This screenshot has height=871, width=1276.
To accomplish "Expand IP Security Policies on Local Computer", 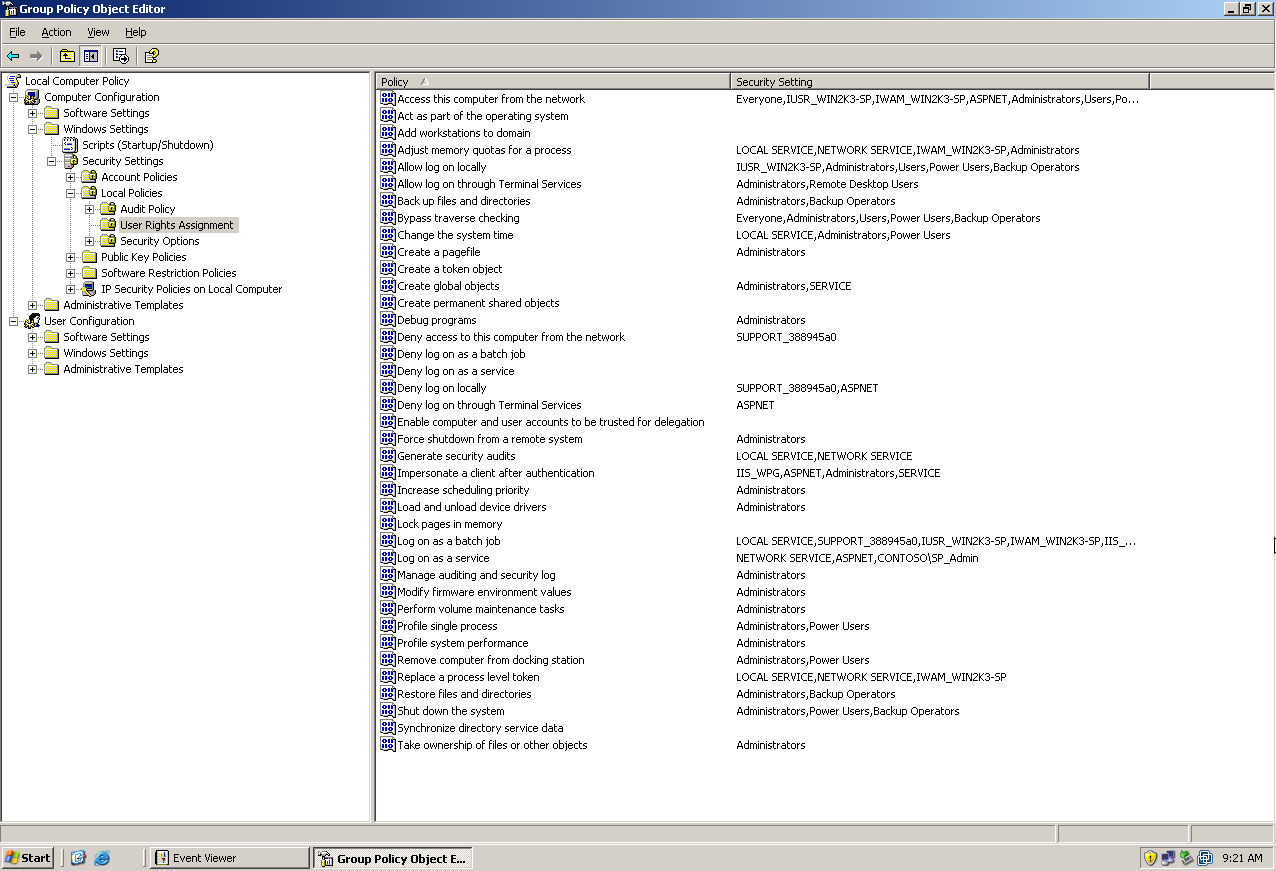I will [x=71, y=289].
